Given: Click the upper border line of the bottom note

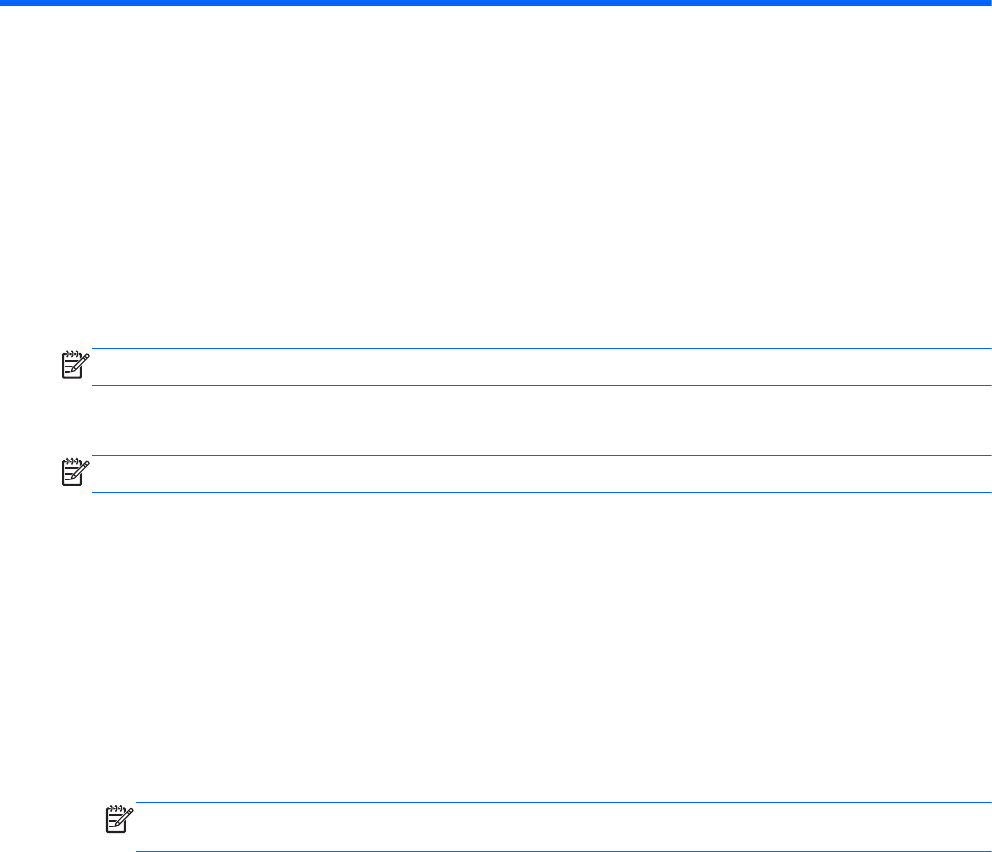Looking at the screenshot, I should [x=560, y=803].
